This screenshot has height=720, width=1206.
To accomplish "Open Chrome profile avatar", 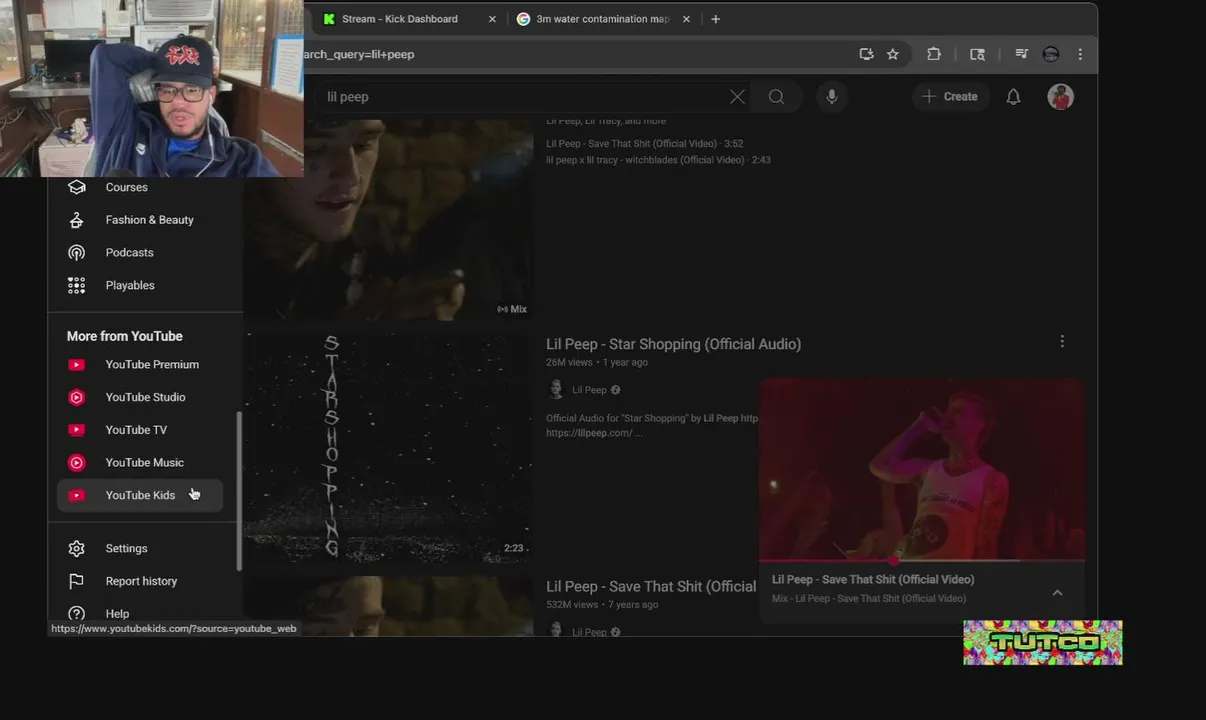I will point(1051,54).
